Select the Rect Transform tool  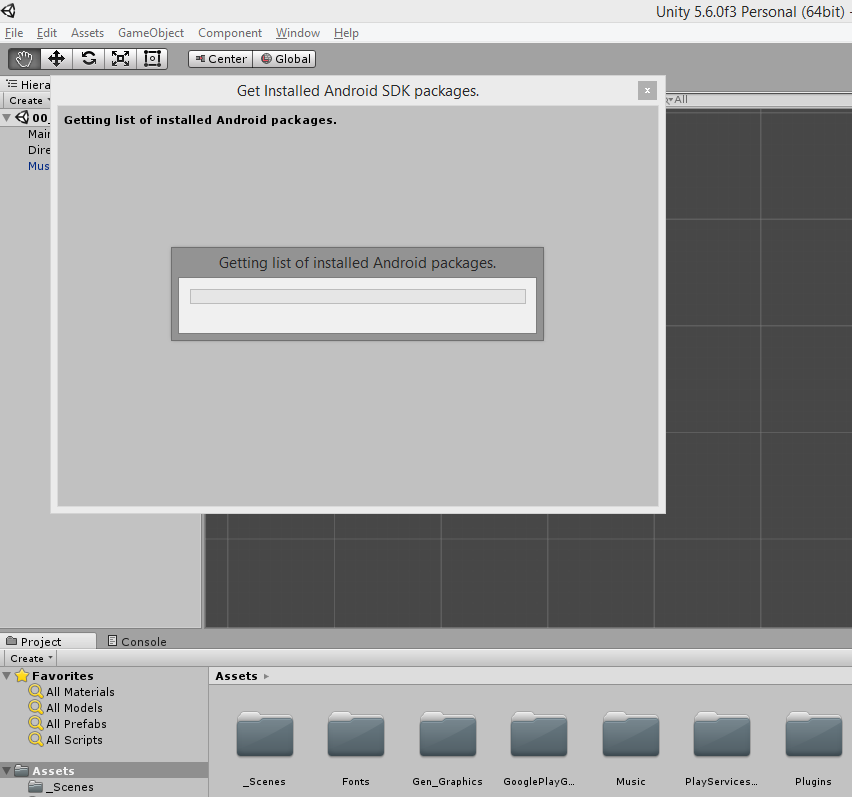pos(152,59)
